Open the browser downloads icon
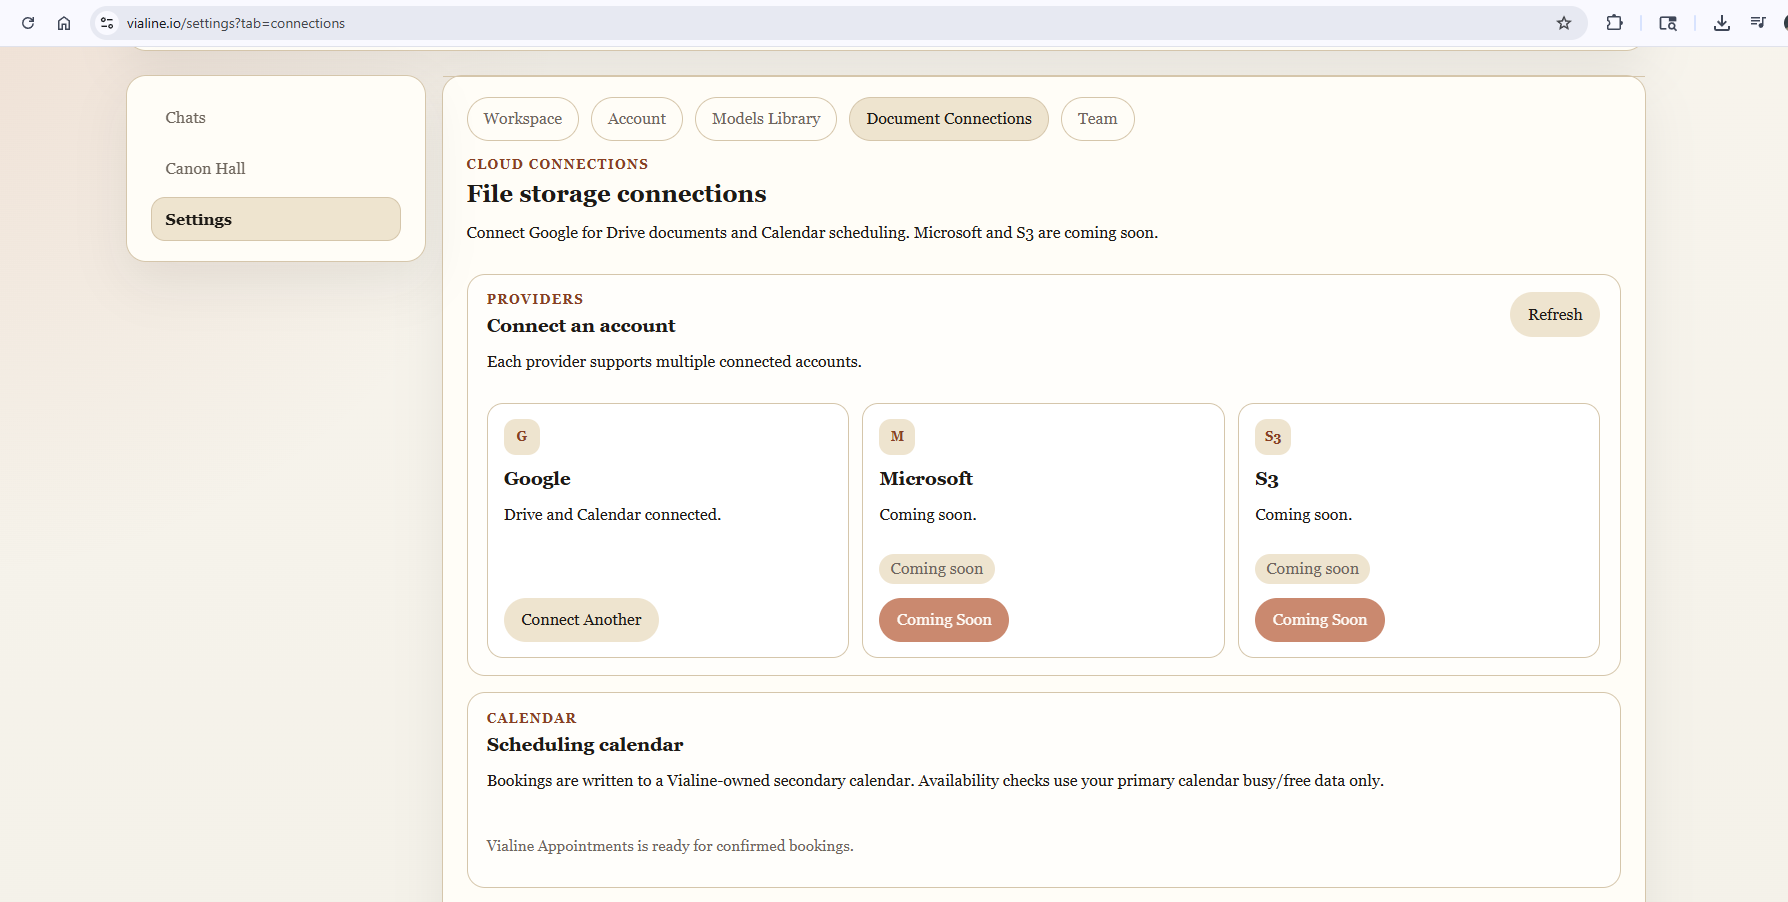Image resolution: width=1788 pixels, height=902 pixels. 1722,23
